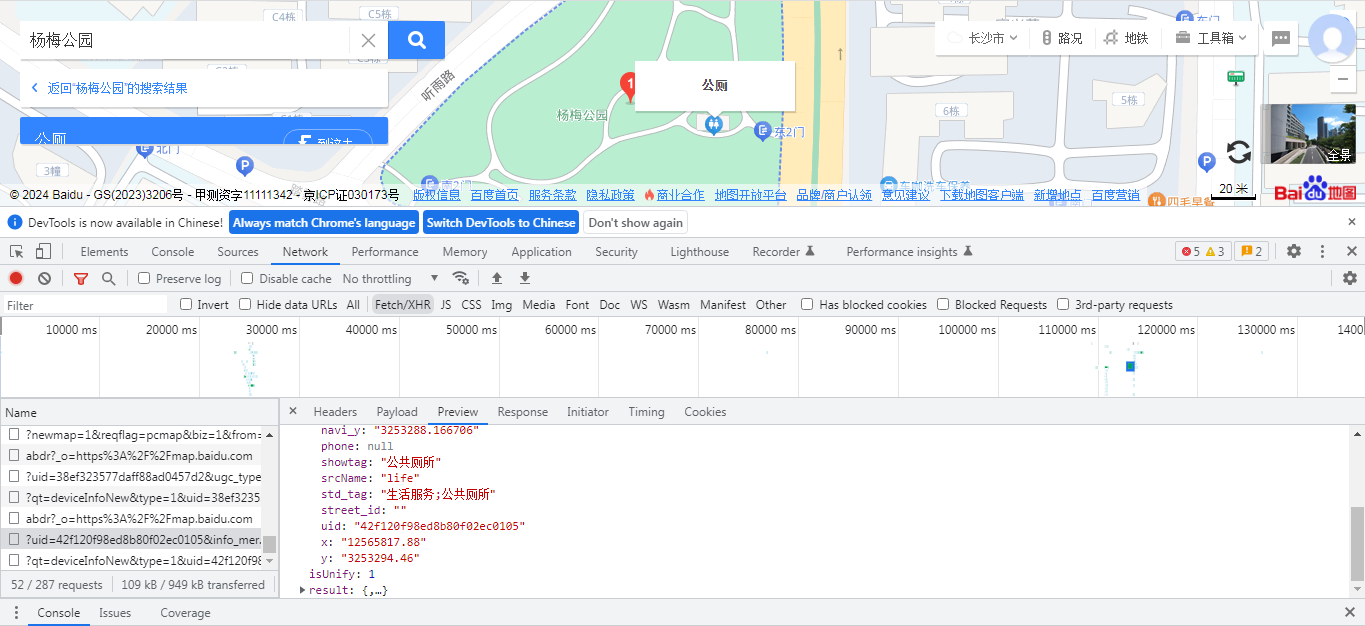Filter requests by the JS type
Screen dimensions: 1365x626
pos(446,305)
